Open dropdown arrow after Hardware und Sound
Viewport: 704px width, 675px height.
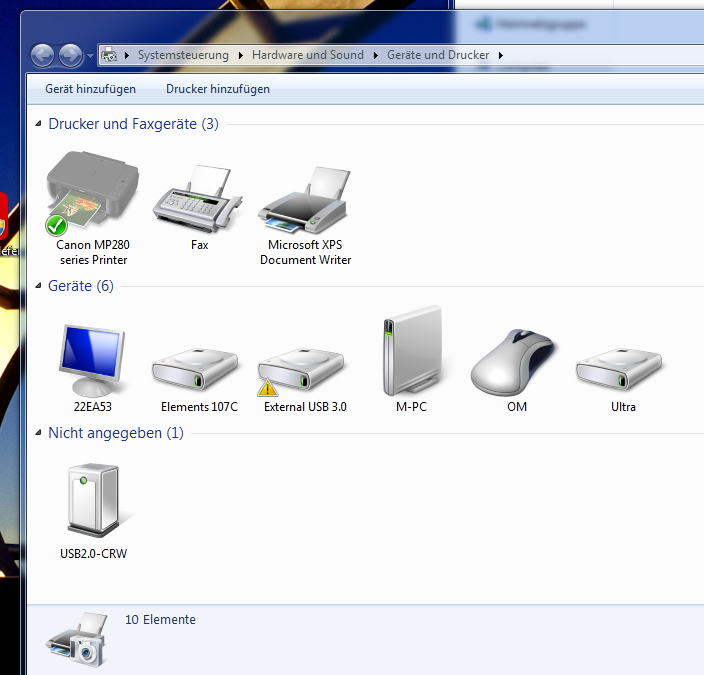(376, 55)
